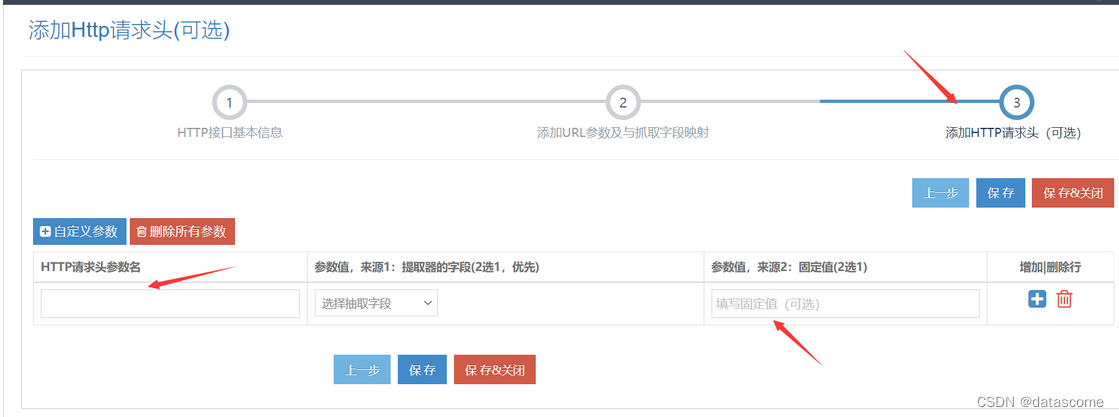Click the bottom 保存 button
This screenshot has height=417, width=1119.
(422, 370)
